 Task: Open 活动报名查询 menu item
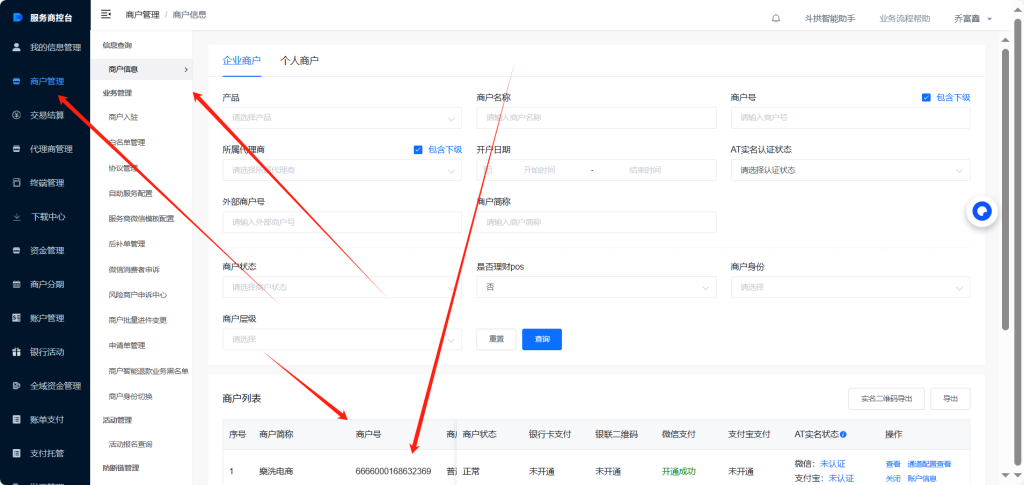tap(131, 445)
